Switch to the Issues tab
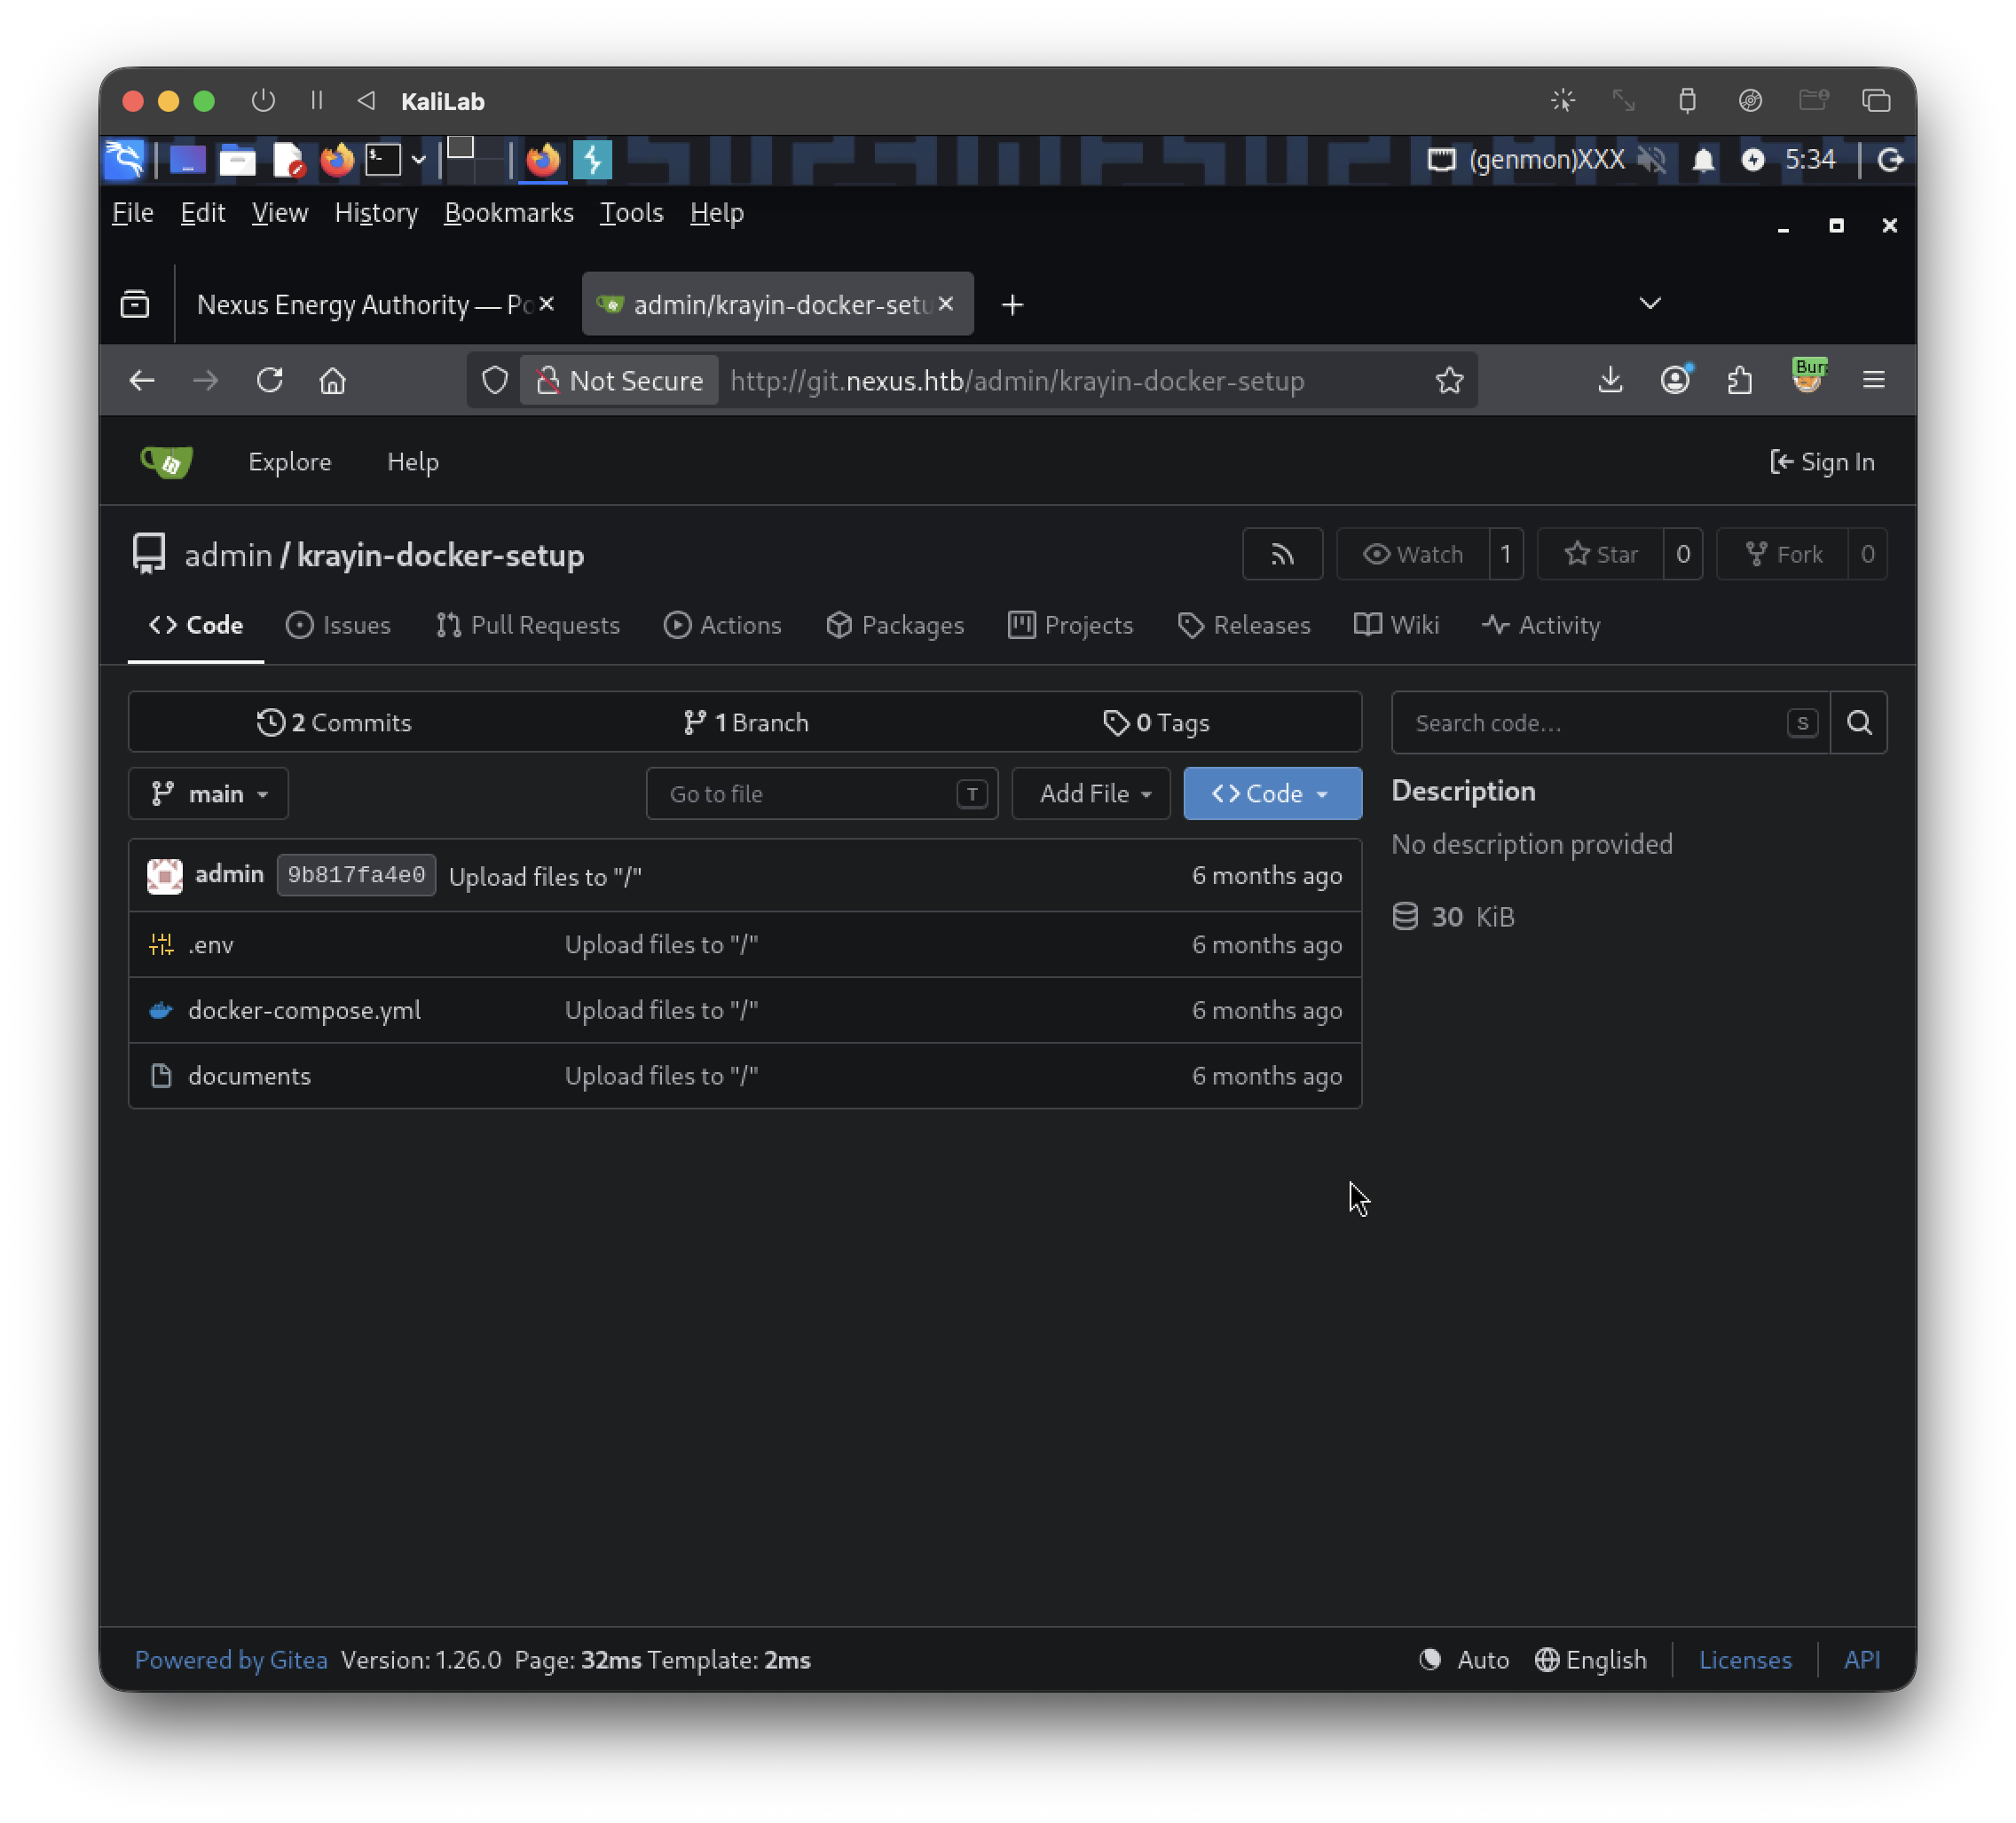This screenshot has width=2016, height=1823. (x=338, y=626)
